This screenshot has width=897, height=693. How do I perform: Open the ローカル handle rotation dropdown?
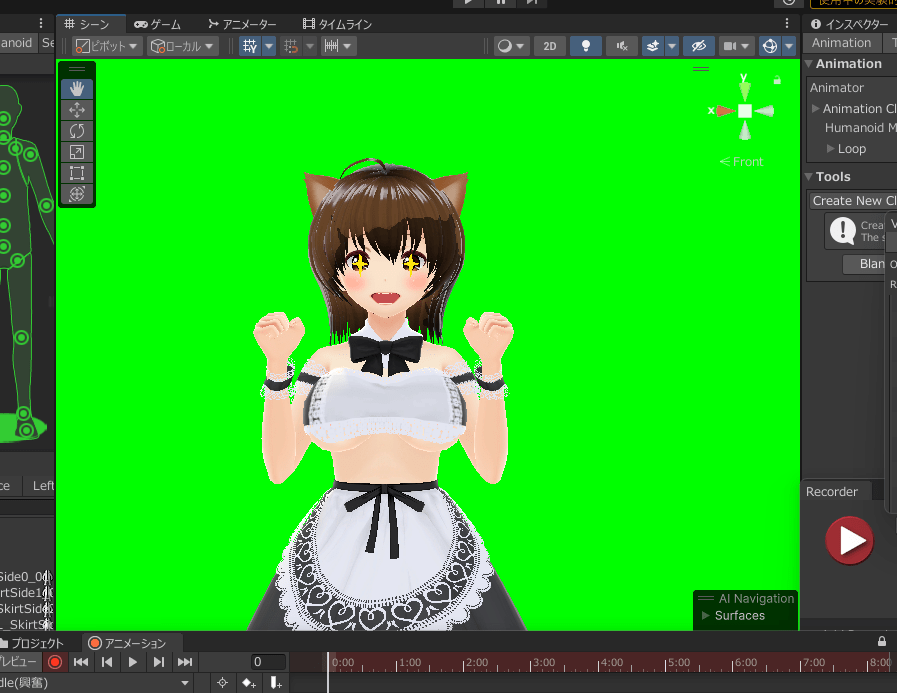183,46
